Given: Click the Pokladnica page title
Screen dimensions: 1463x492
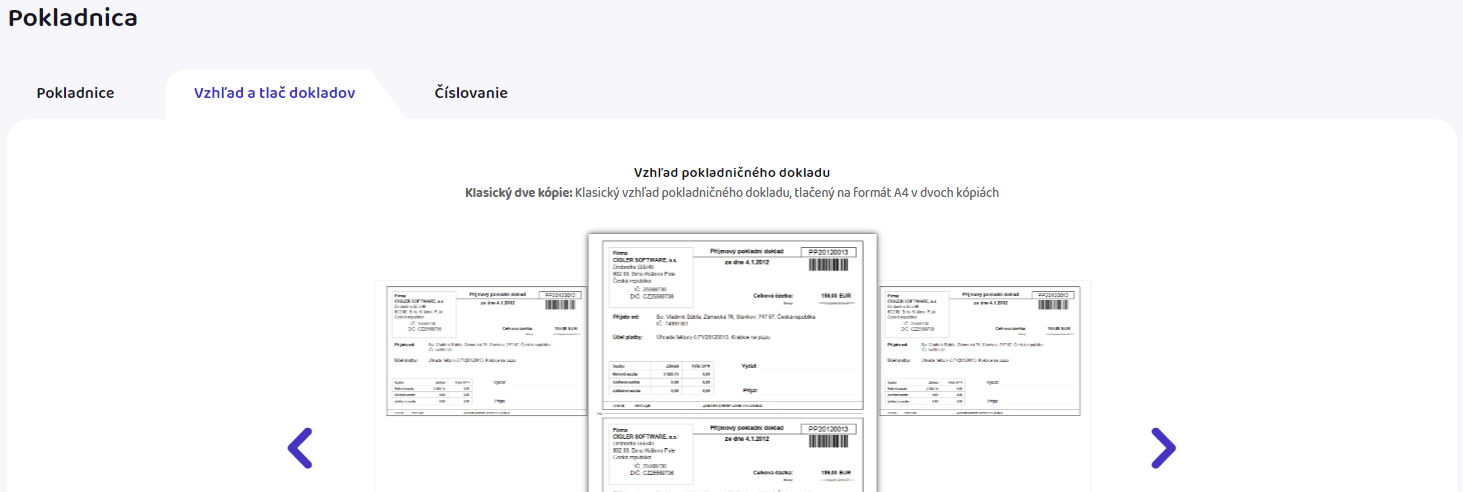Looking at the screenshot, I should [x=73, y=17].
